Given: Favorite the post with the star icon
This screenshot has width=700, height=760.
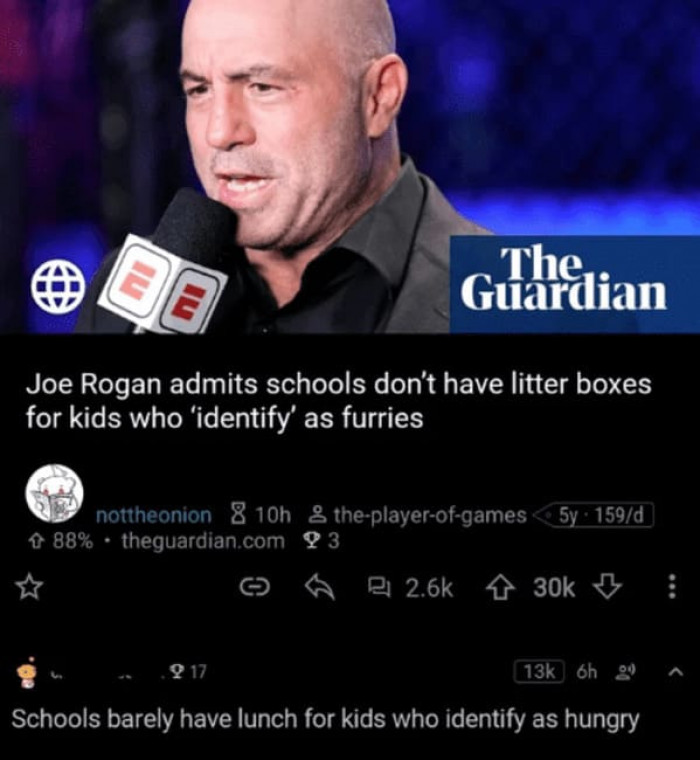Looking at the screenshot, I should tap(29, 587).
